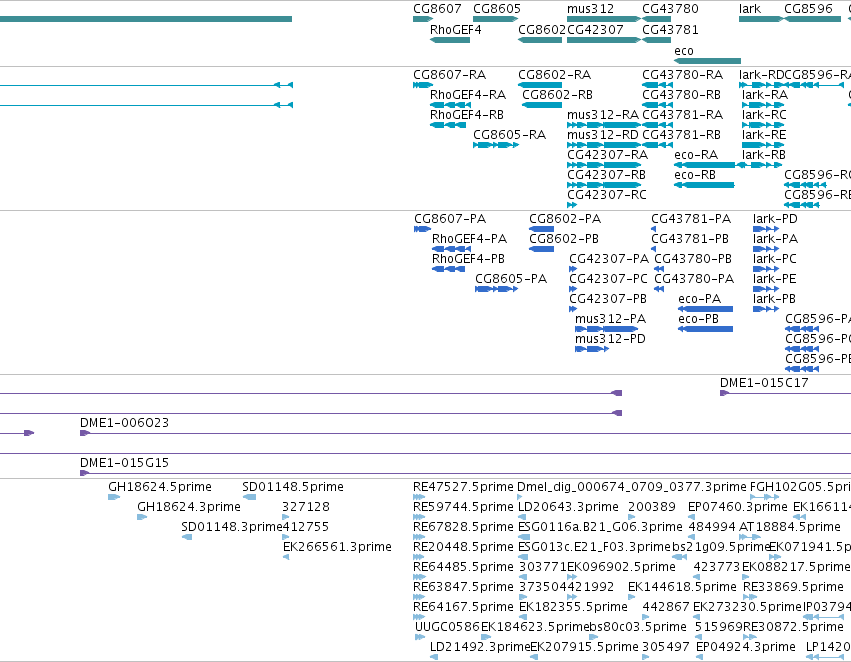Image resolution: width=851 pixels, height=662 pixels.
Task: Click the CG43781-RB transcript label
Action: pos(681,135)
